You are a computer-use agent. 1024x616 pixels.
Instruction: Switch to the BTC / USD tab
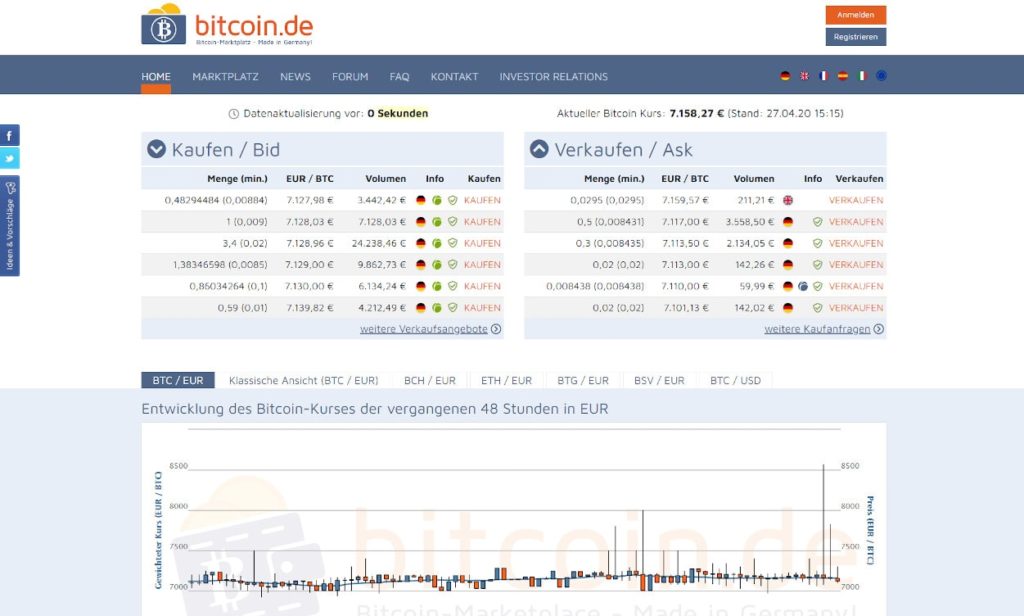[x=735, y=380]
